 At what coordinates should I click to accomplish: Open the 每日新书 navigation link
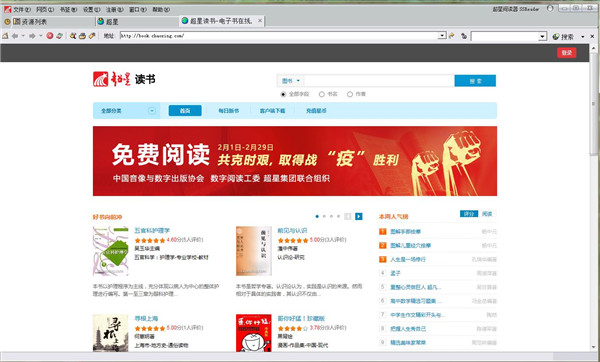228,111
